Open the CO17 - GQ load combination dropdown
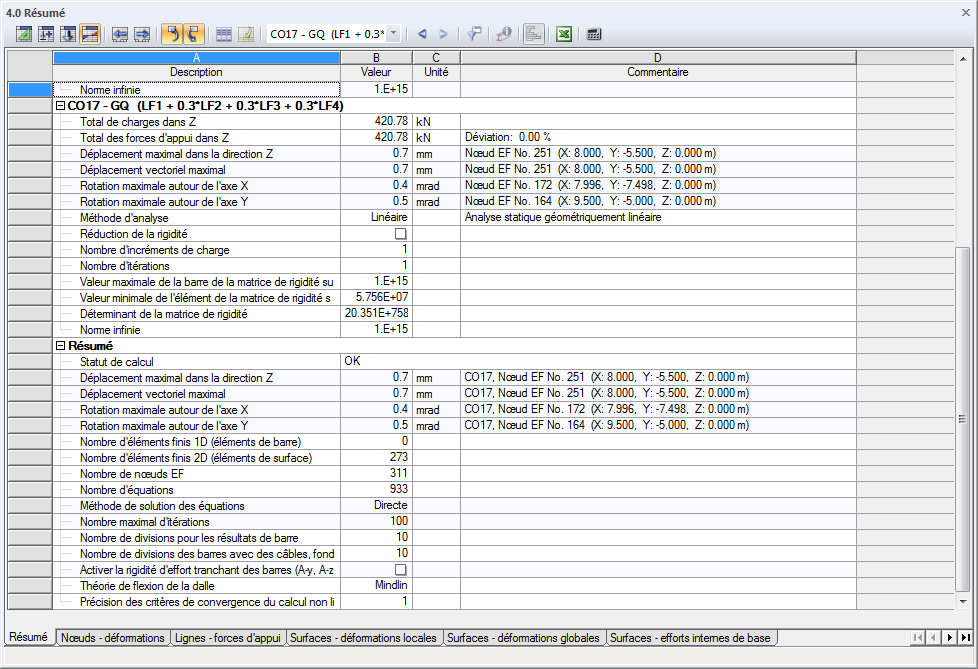Screen dimensions: 978x669 (394, 34)
